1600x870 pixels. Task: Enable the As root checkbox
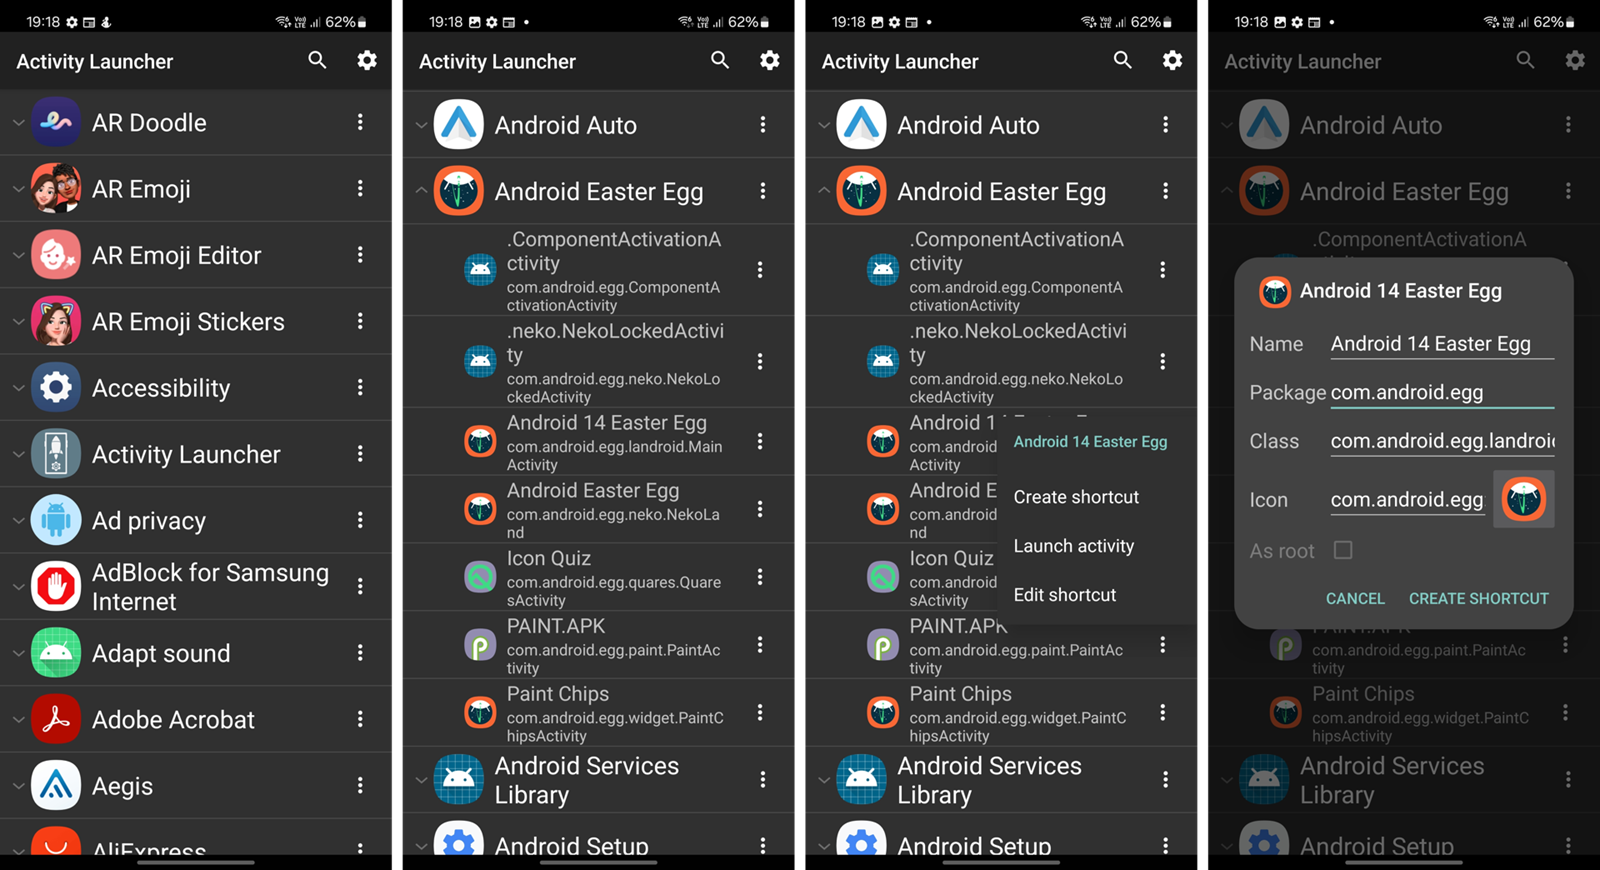1343,550
